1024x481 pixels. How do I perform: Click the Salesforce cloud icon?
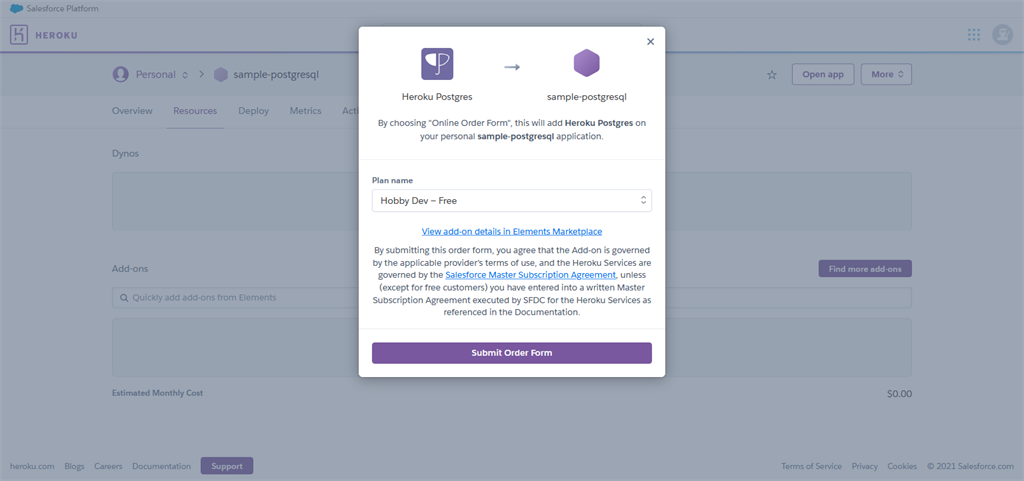tap(16, 8)
